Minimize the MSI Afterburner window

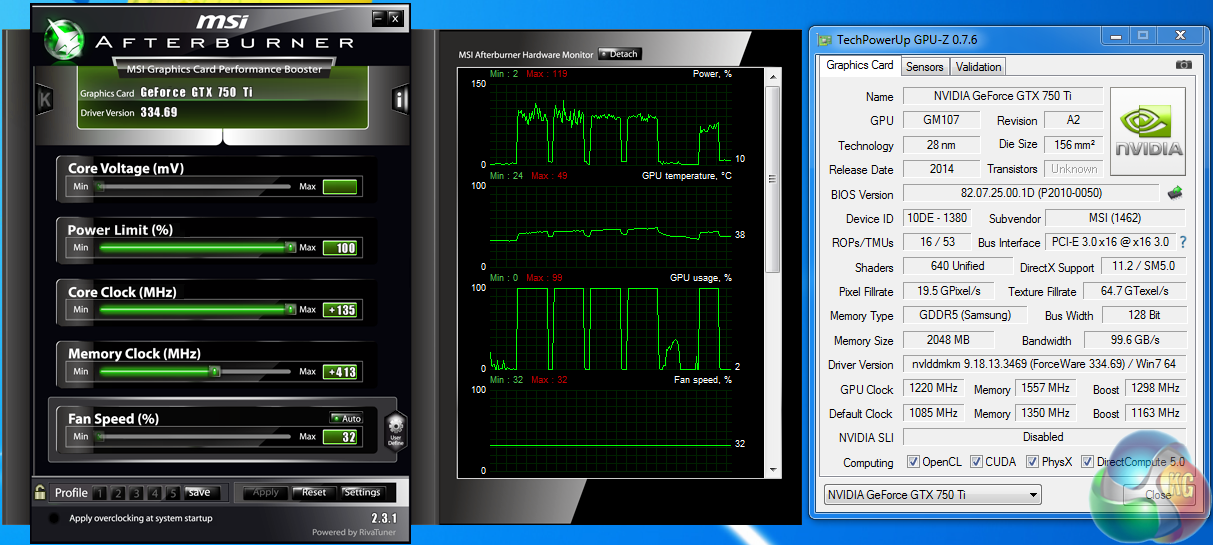click(x=378, y=18)
